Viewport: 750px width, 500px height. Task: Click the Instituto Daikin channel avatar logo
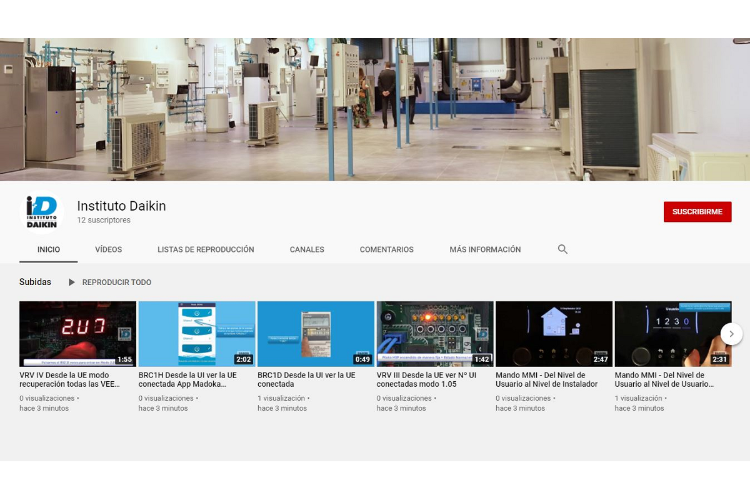pos(42,211)
